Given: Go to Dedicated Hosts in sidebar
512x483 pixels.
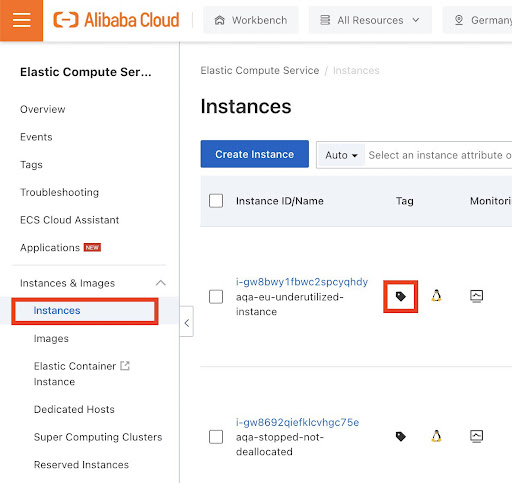Looking at the screenshot, I should 74,409.
